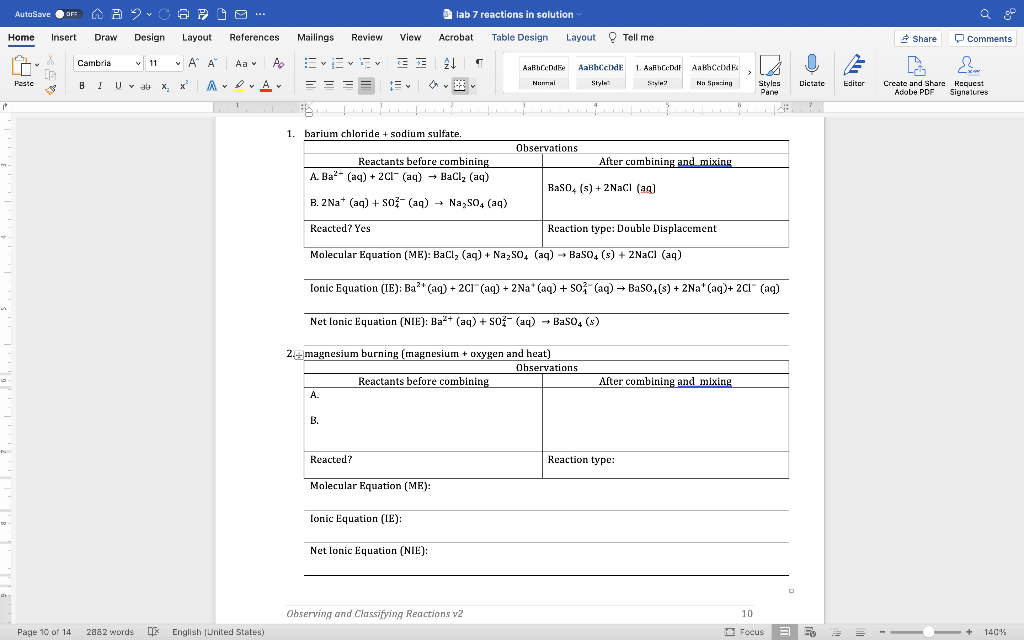1024x640 pixels.
Task: Apply yellow text highlight color
Action: click(x=239, y=86)
